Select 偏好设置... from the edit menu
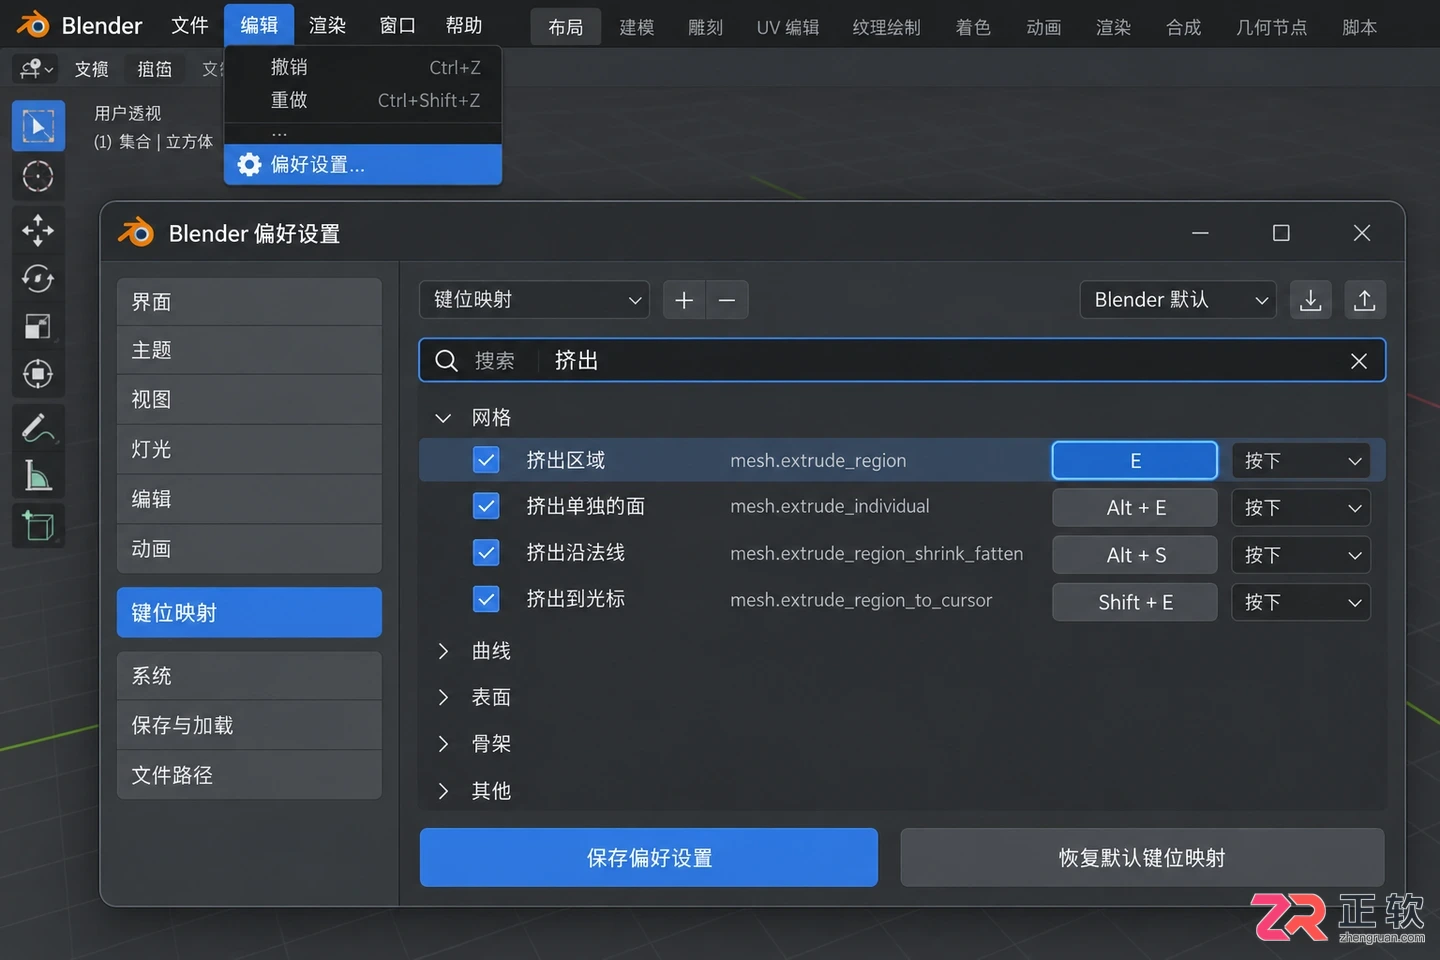 tap(363, 164)
